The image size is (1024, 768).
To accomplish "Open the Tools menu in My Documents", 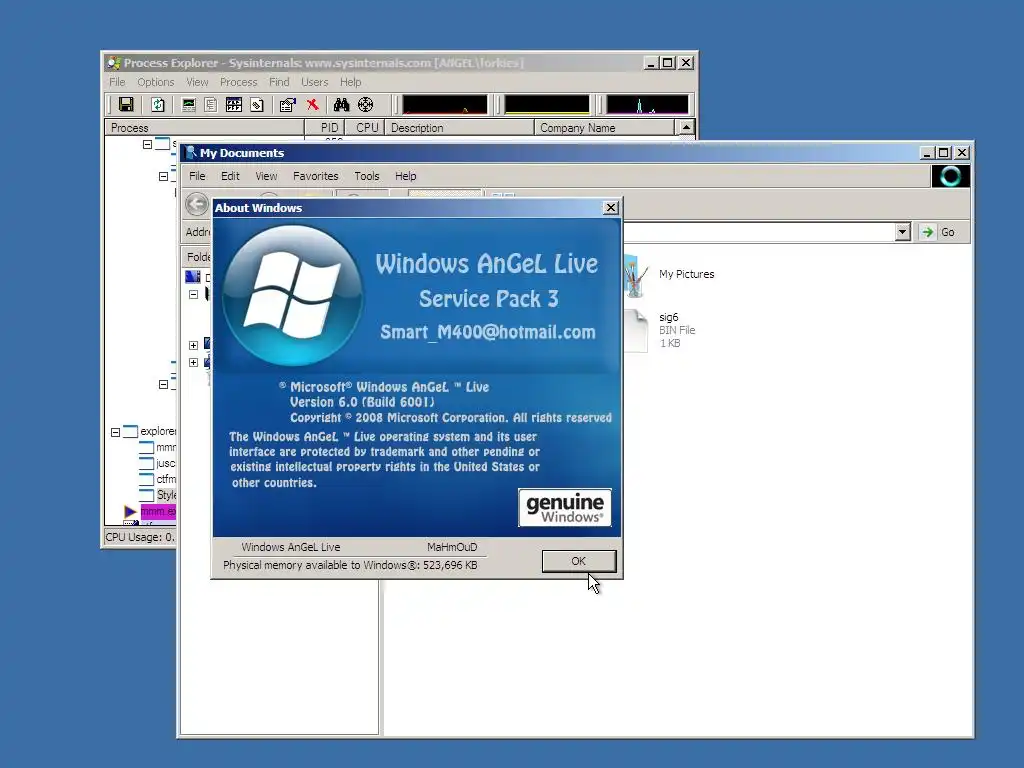I will [366, 176].
